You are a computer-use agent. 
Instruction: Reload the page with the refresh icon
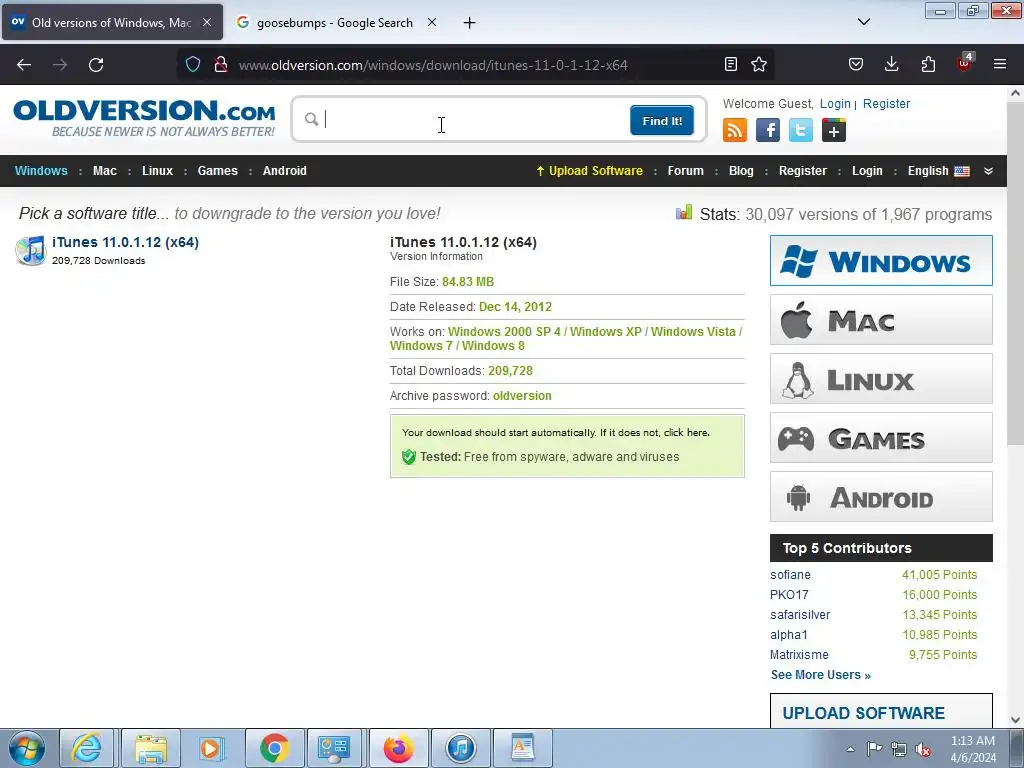(x=96, y=65)
